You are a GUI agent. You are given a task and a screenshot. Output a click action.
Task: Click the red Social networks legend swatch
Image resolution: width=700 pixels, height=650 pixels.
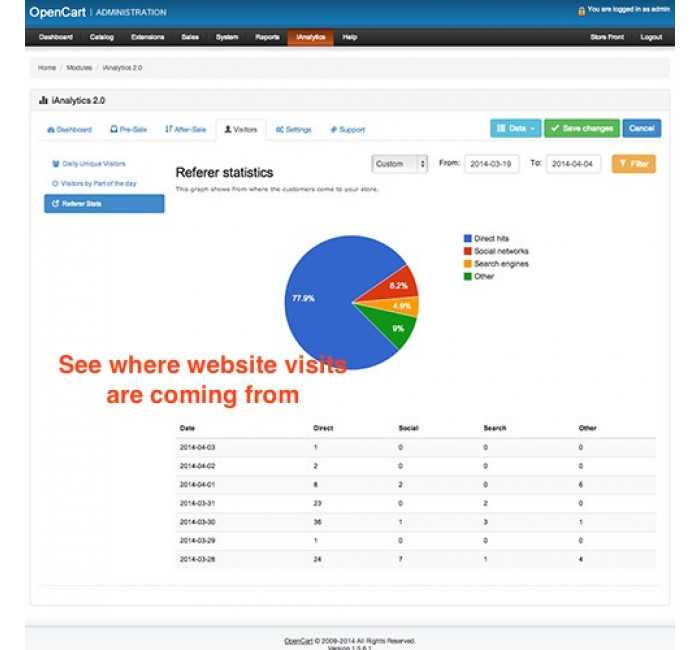[x=467, y=251]
